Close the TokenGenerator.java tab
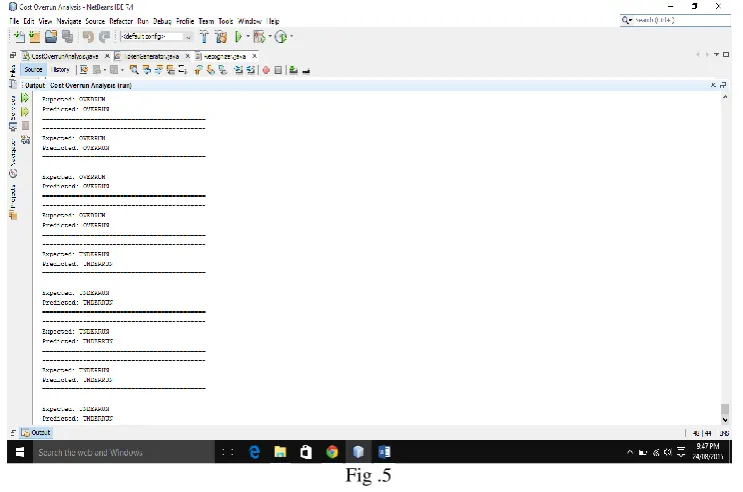 [x=188, y=56]
